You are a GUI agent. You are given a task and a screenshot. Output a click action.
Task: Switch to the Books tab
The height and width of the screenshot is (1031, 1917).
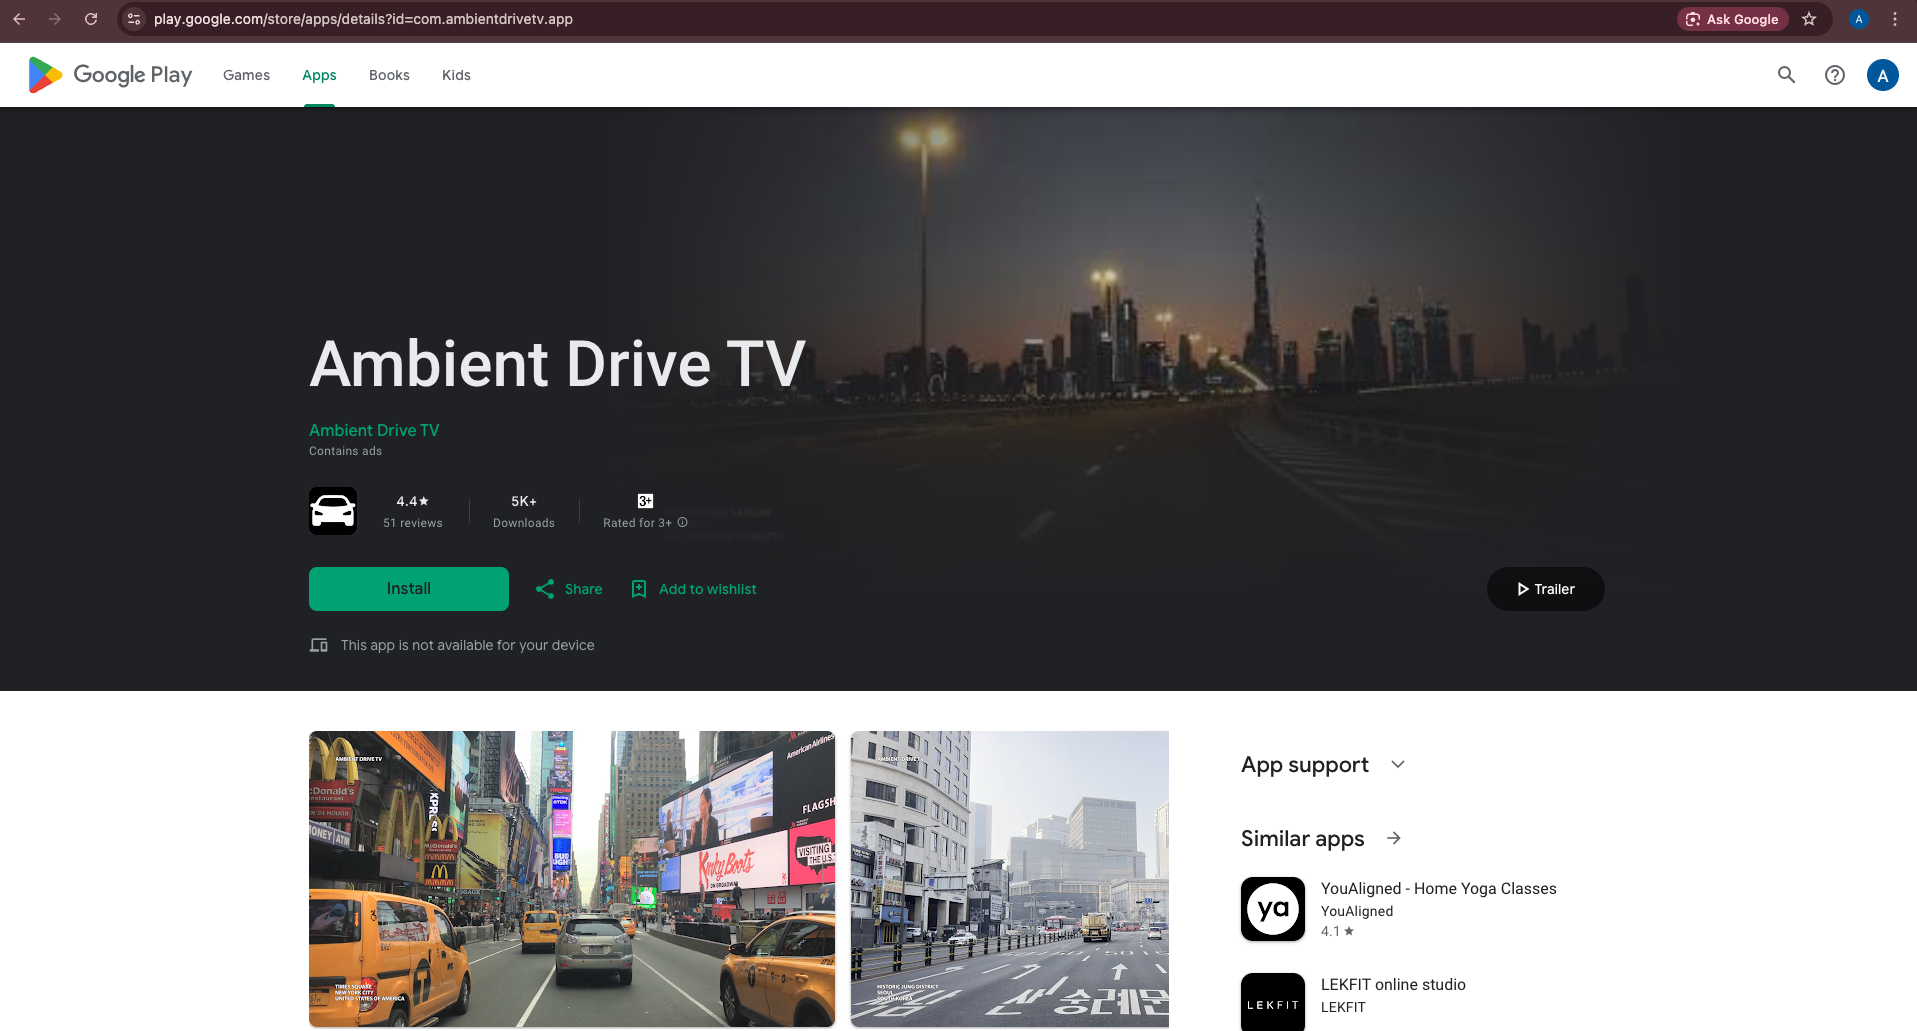click(388, 75)
